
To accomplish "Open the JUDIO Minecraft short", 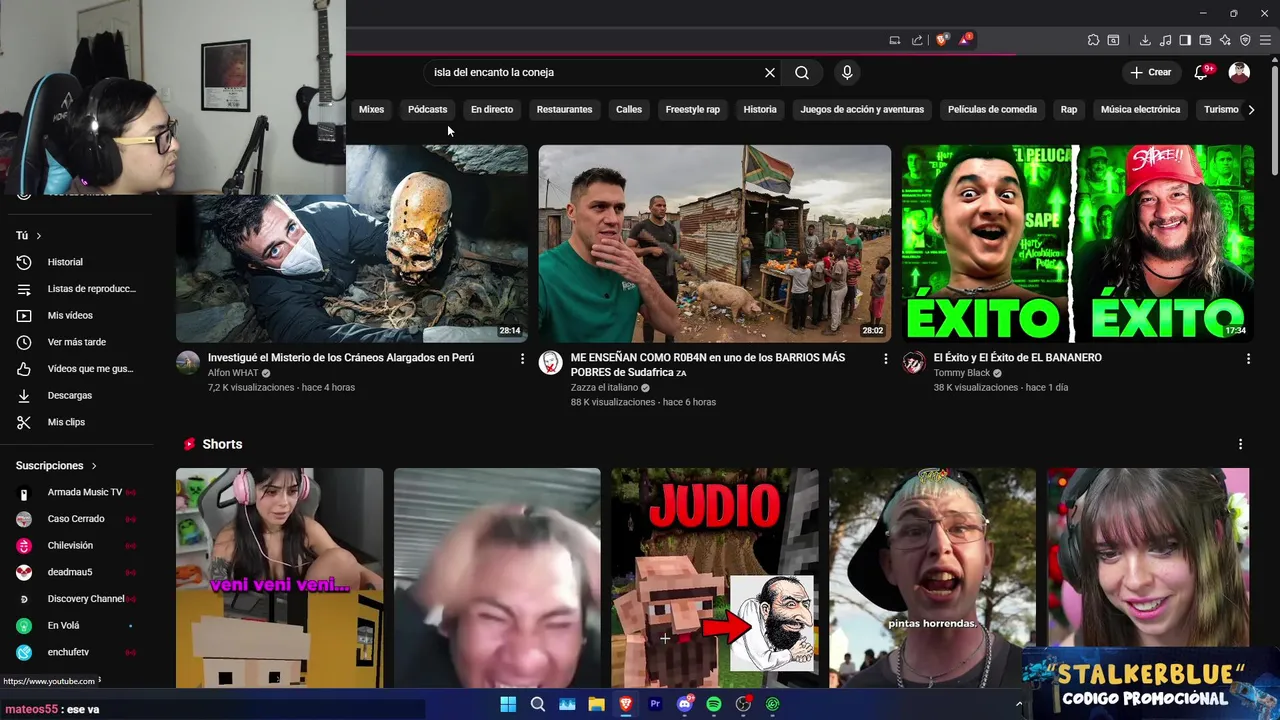I will coord(715,578).
